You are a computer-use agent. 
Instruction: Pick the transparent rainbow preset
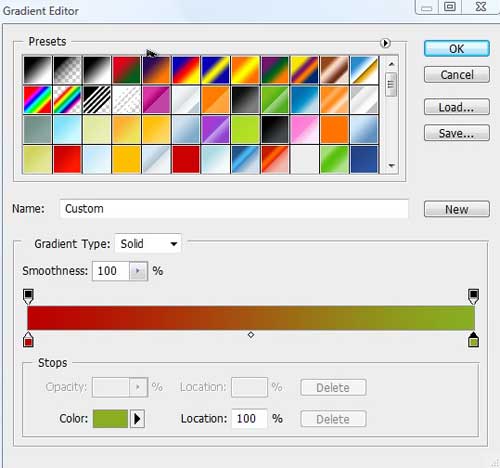[67, 100]
